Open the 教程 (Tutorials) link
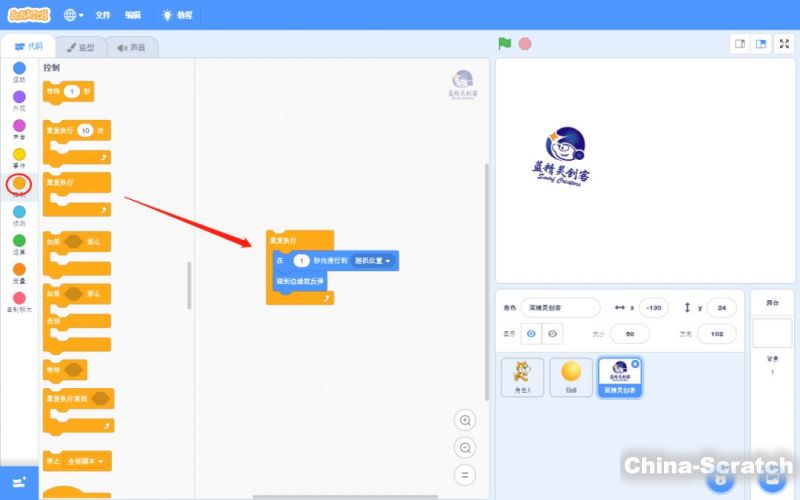This screenshot has height=500, width=800. (x=180, y=15)
